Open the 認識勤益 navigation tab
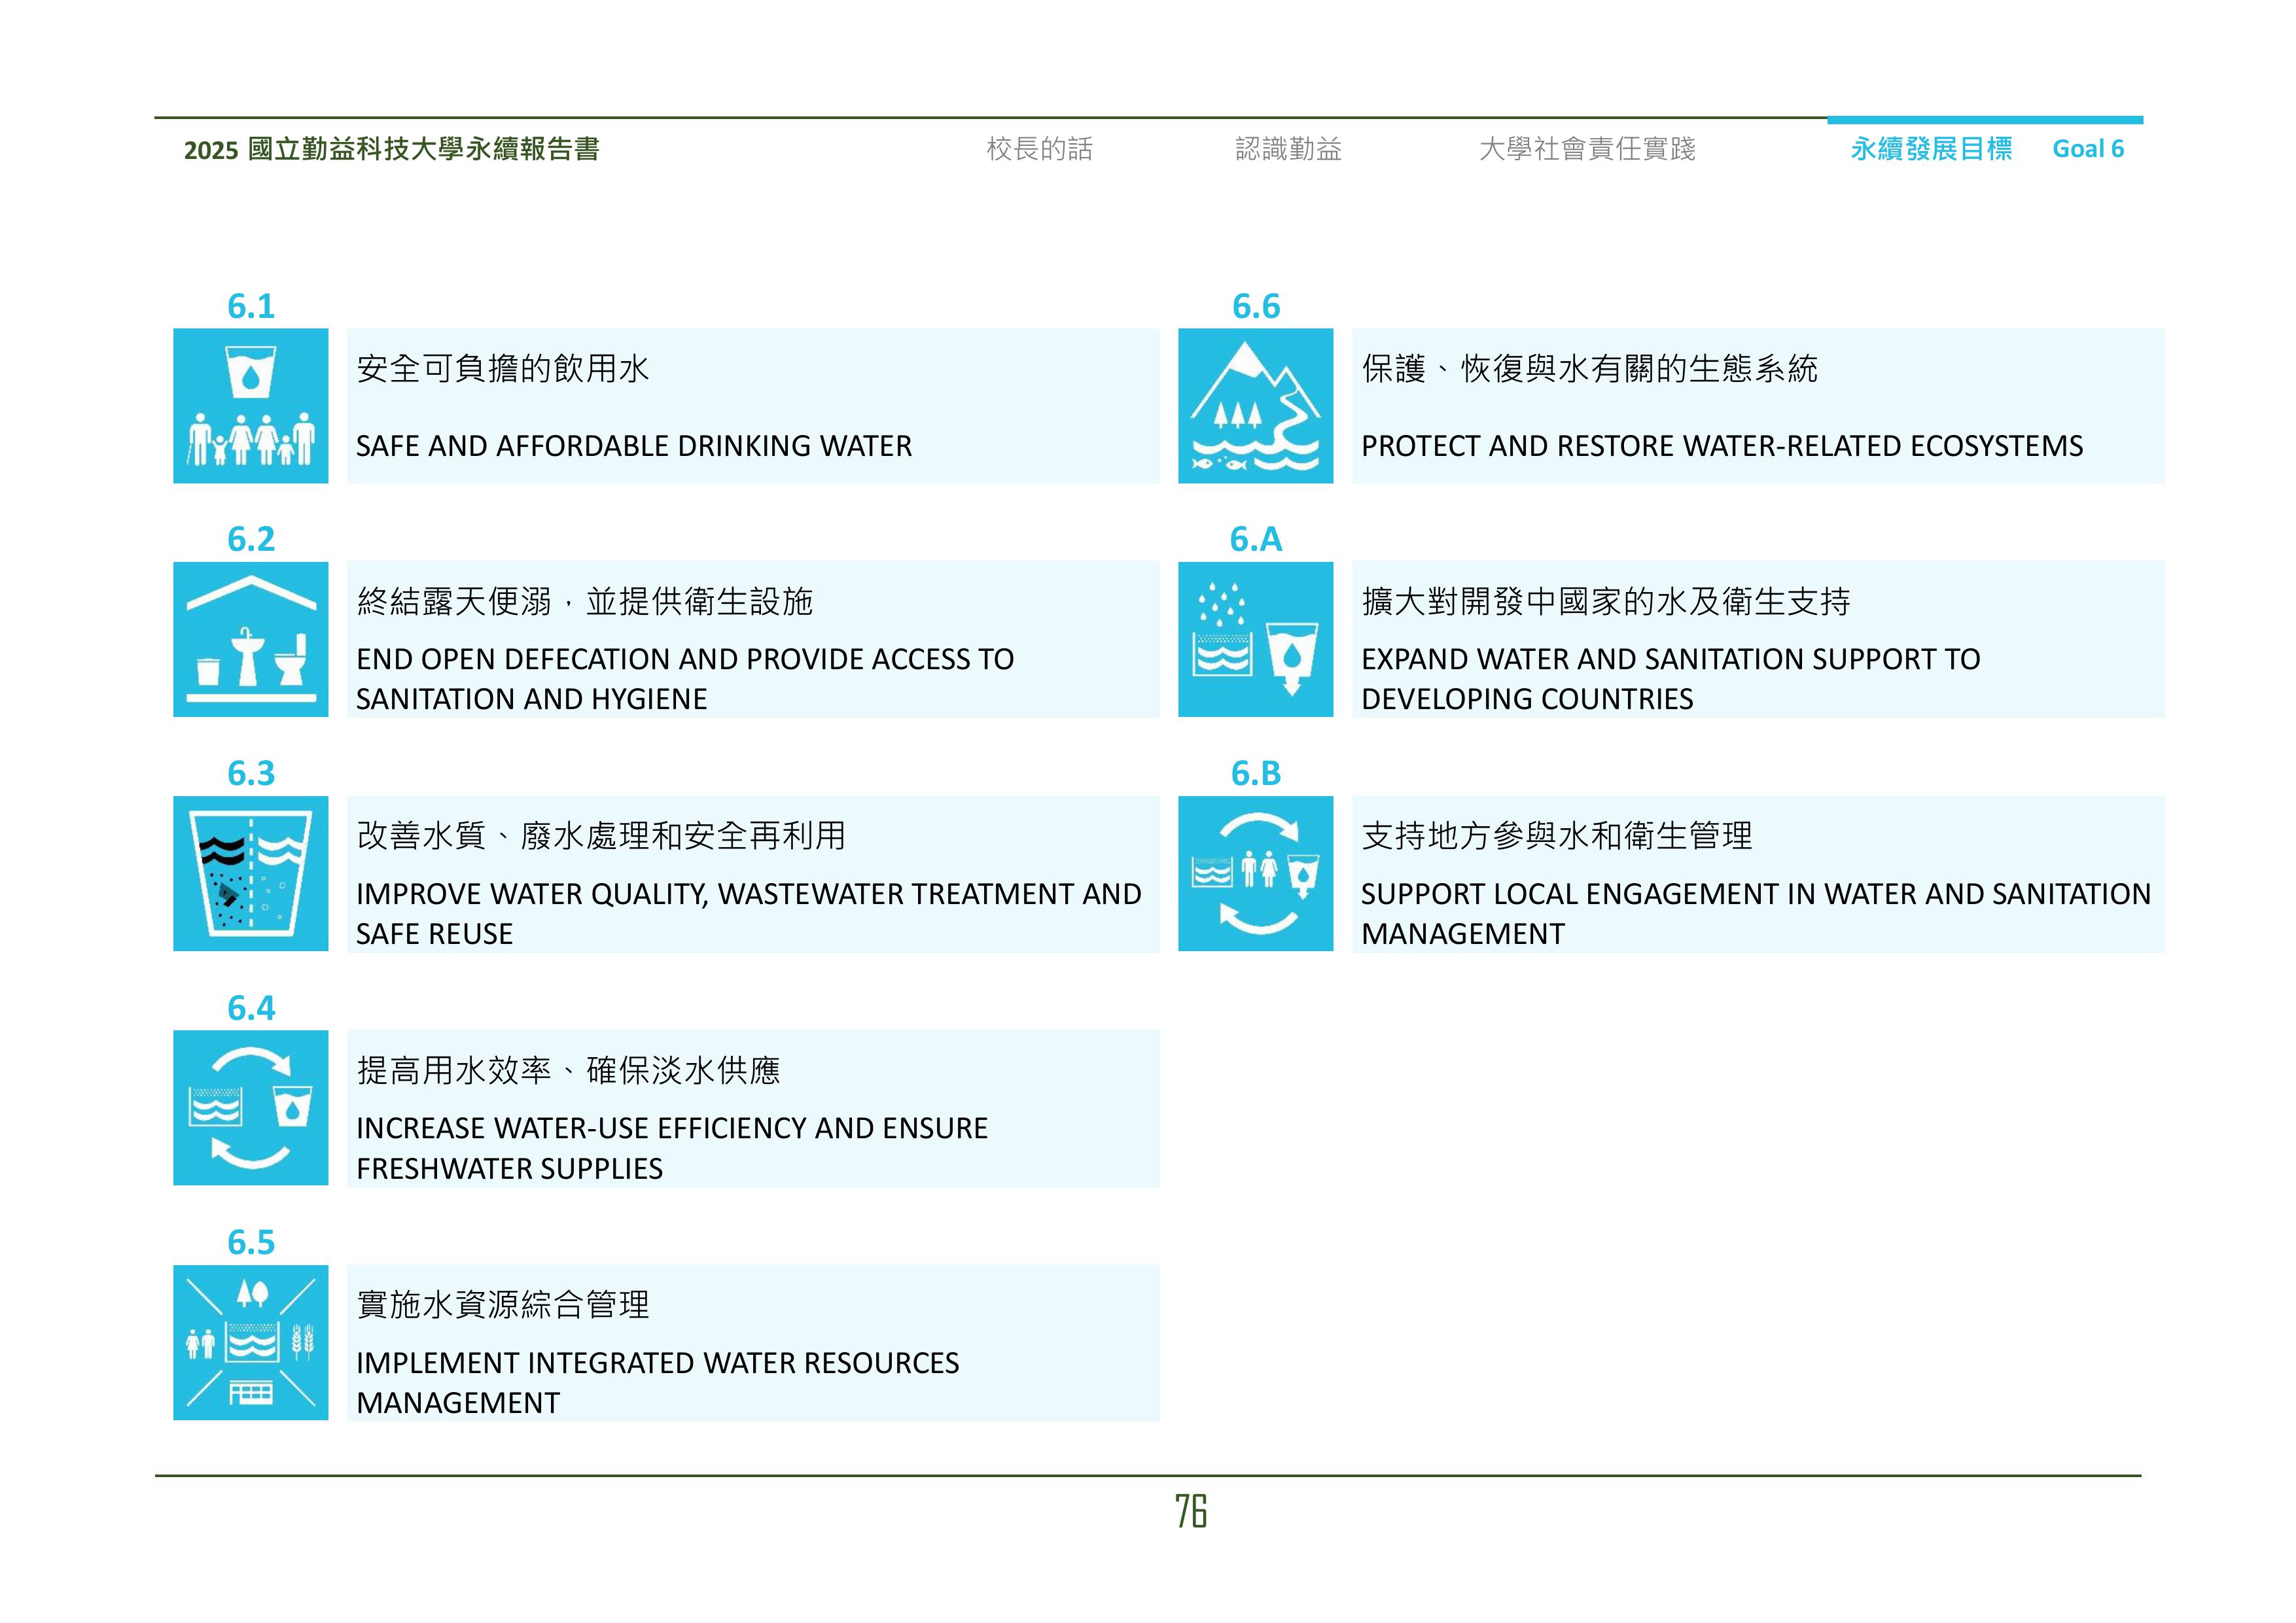This screenshot has height=1623, width=2296. (x=1288, y=149)
